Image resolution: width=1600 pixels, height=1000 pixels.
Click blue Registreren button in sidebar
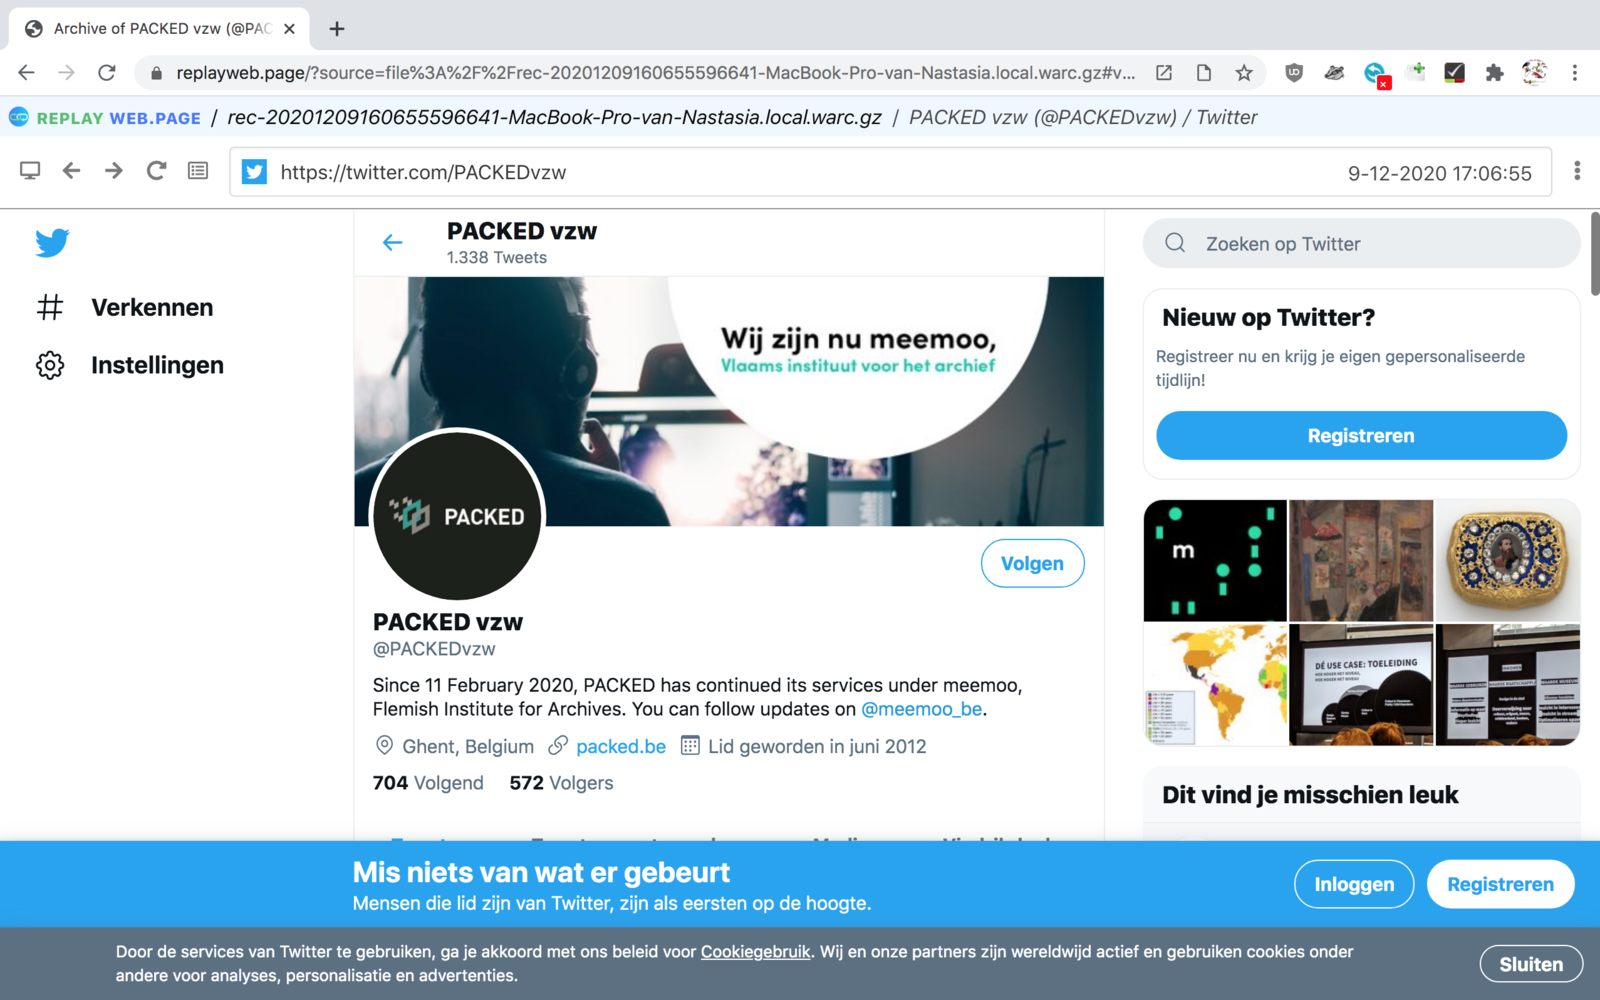point(1361,436)
